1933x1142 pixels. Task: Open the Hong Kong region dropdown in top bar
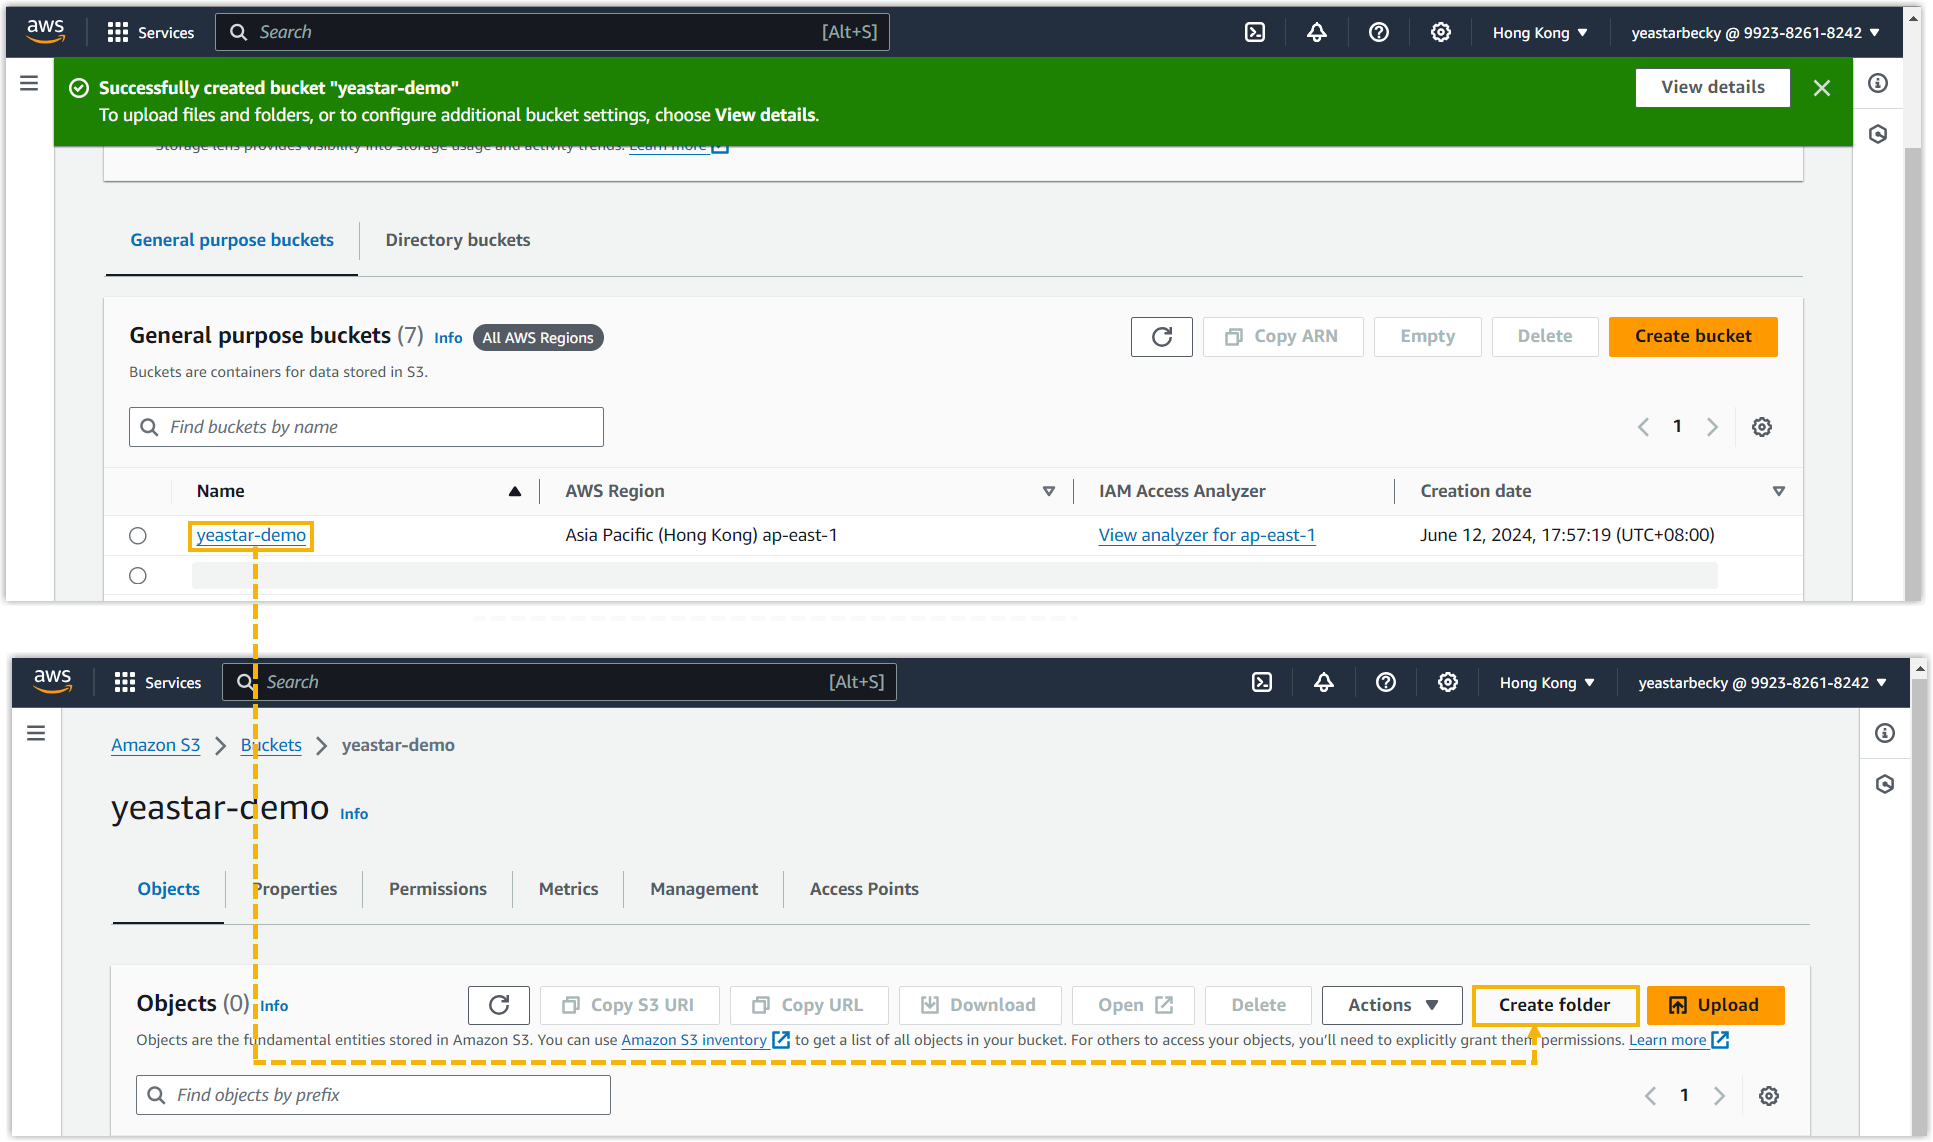tap(1539, 32)
